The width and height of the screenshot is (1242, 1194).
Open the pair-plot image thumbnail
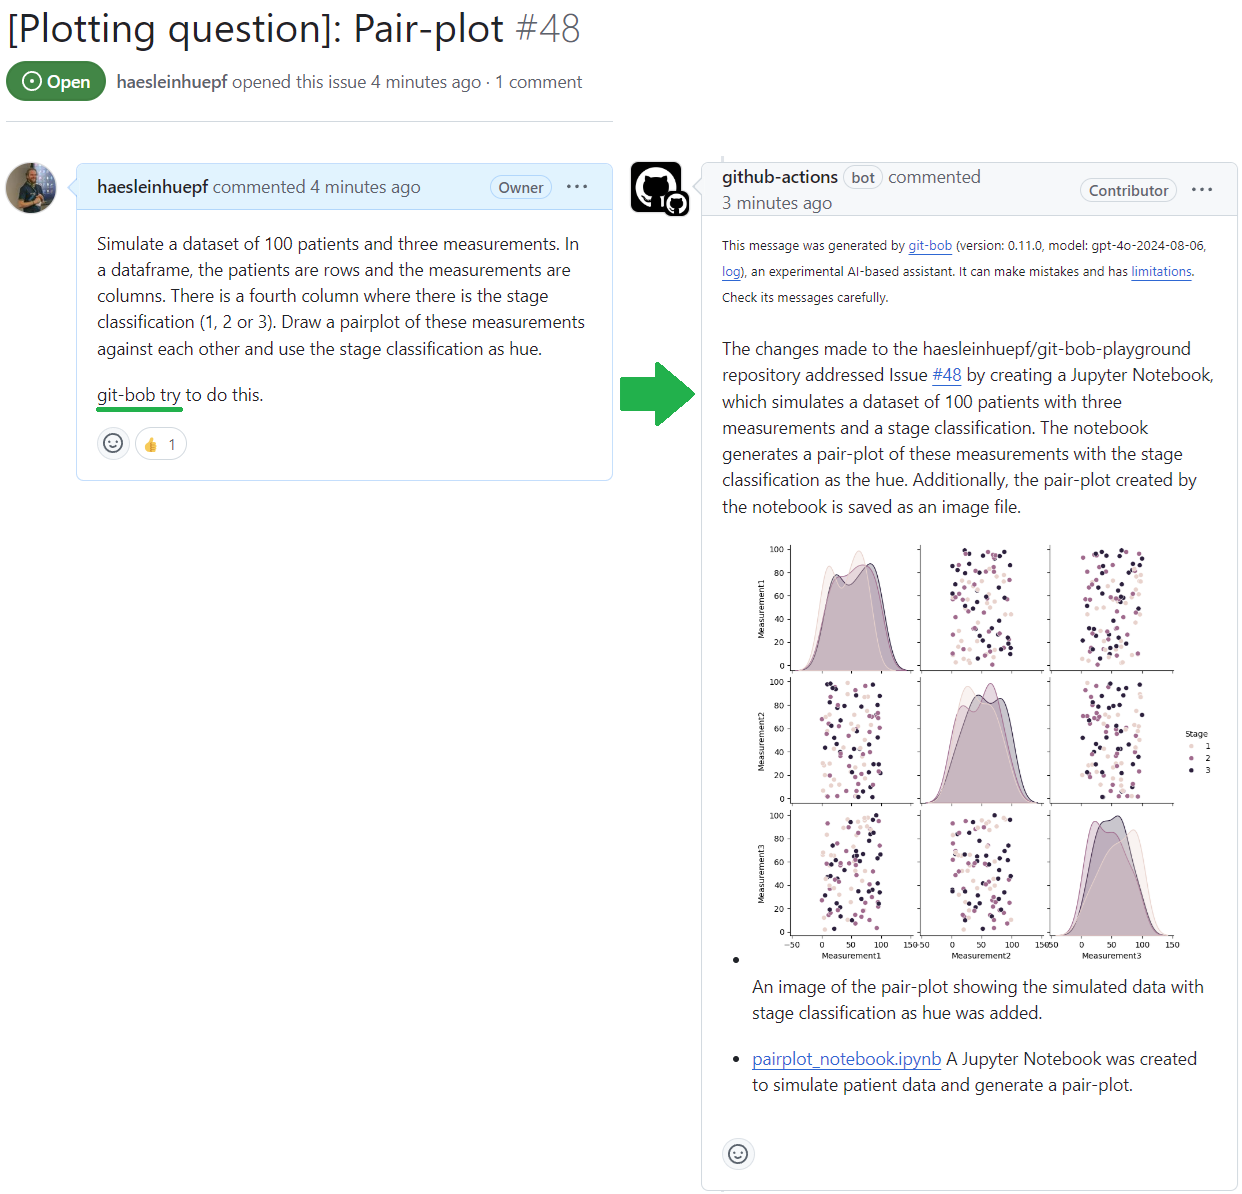coord(984,753)
